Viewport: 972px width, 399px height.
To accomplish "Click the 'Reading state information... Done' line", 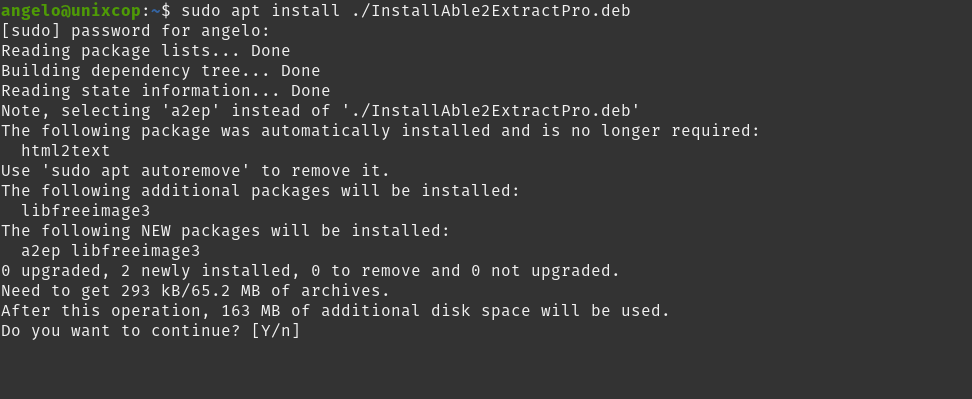I will pyautogui.click(x=166, y=91).
